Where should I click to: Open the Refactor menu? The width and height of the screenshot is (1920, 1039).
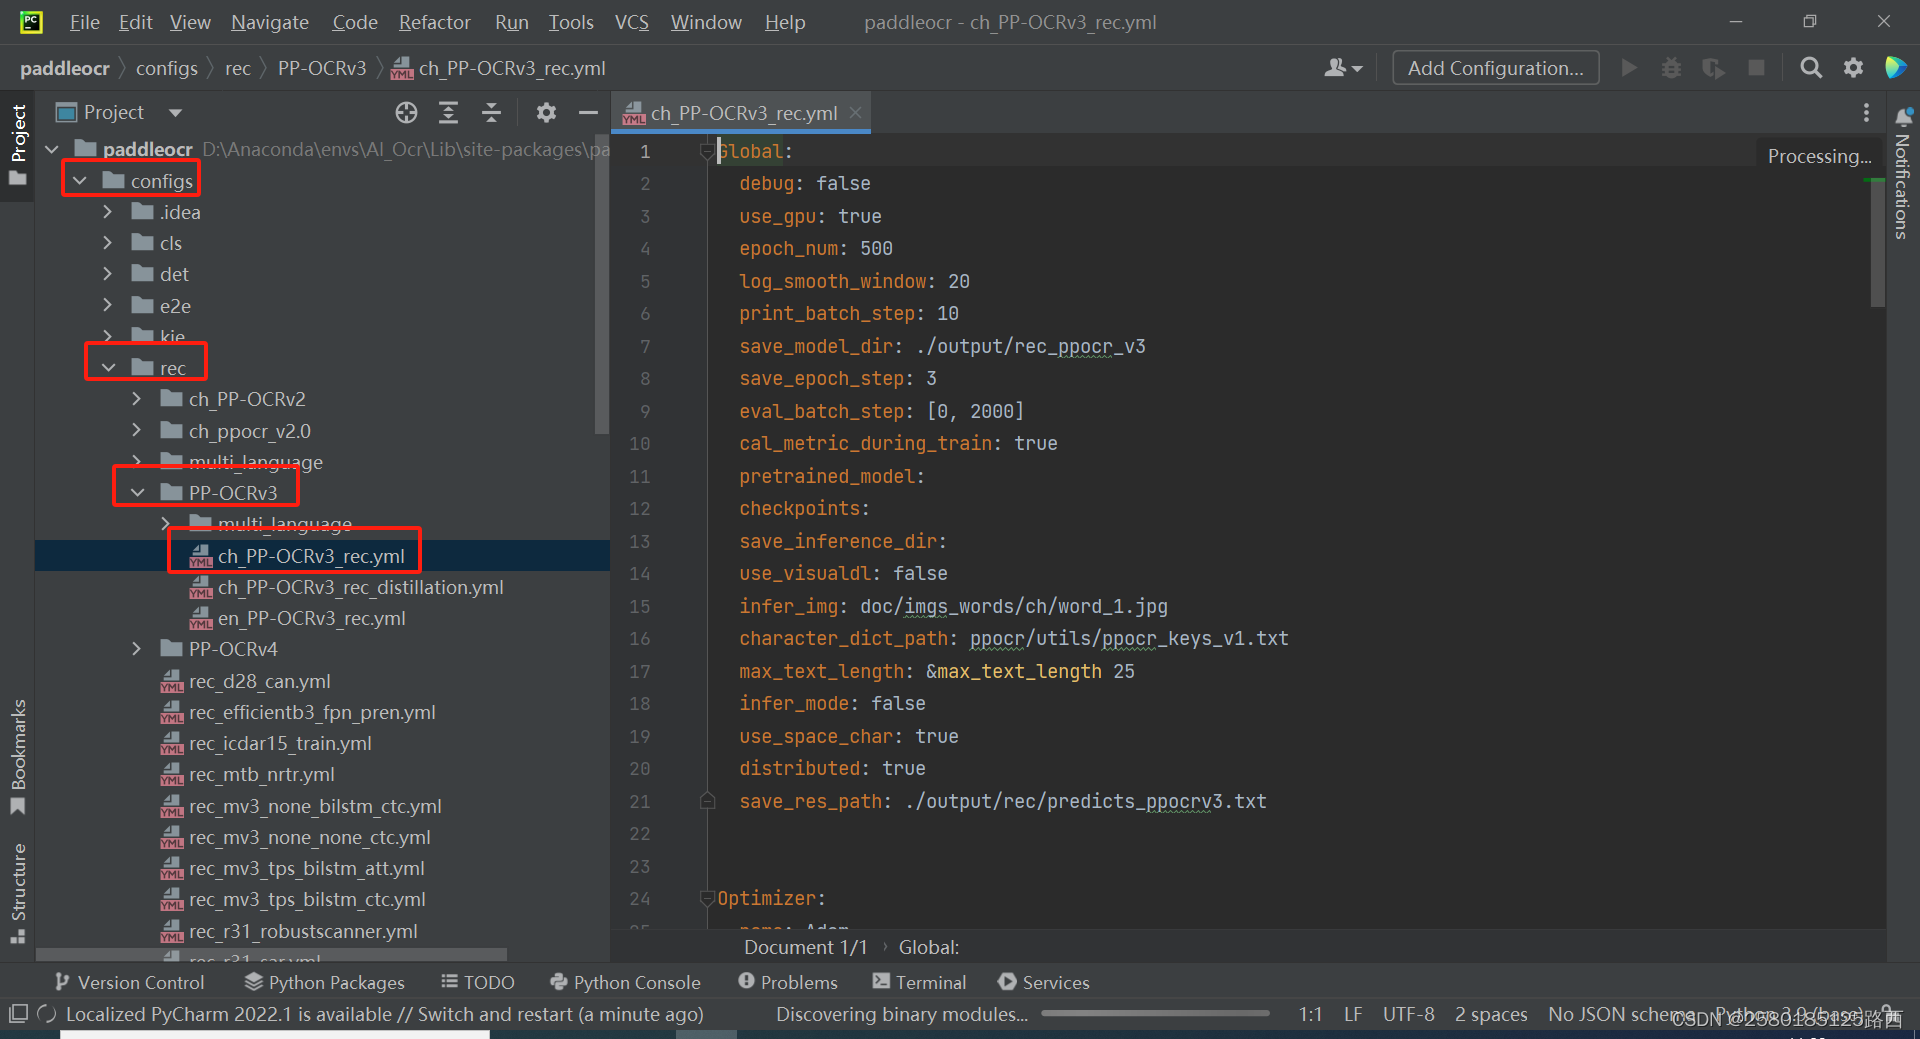(434, 22)
